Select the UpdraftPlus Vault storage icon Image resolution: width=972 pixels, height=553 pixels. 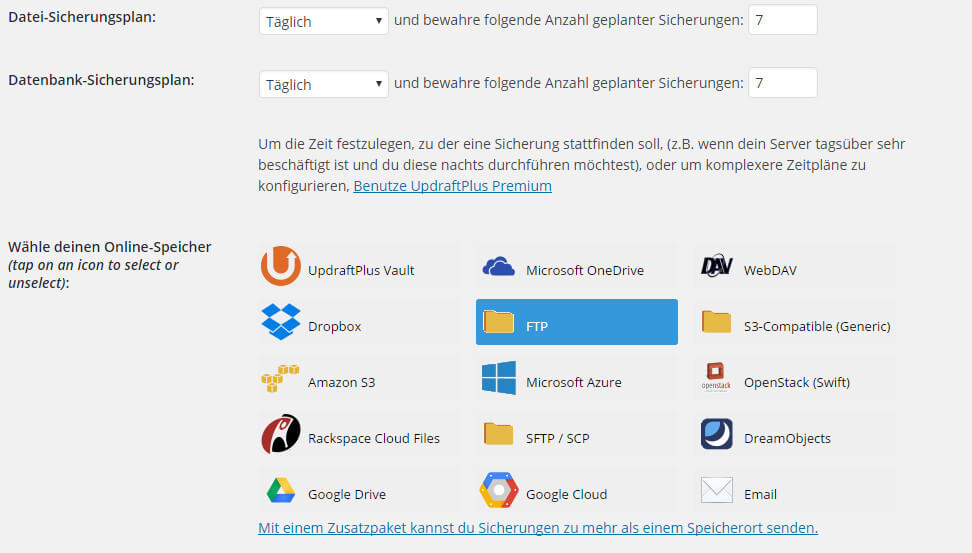pyautogui.click(x=281, y=266)
